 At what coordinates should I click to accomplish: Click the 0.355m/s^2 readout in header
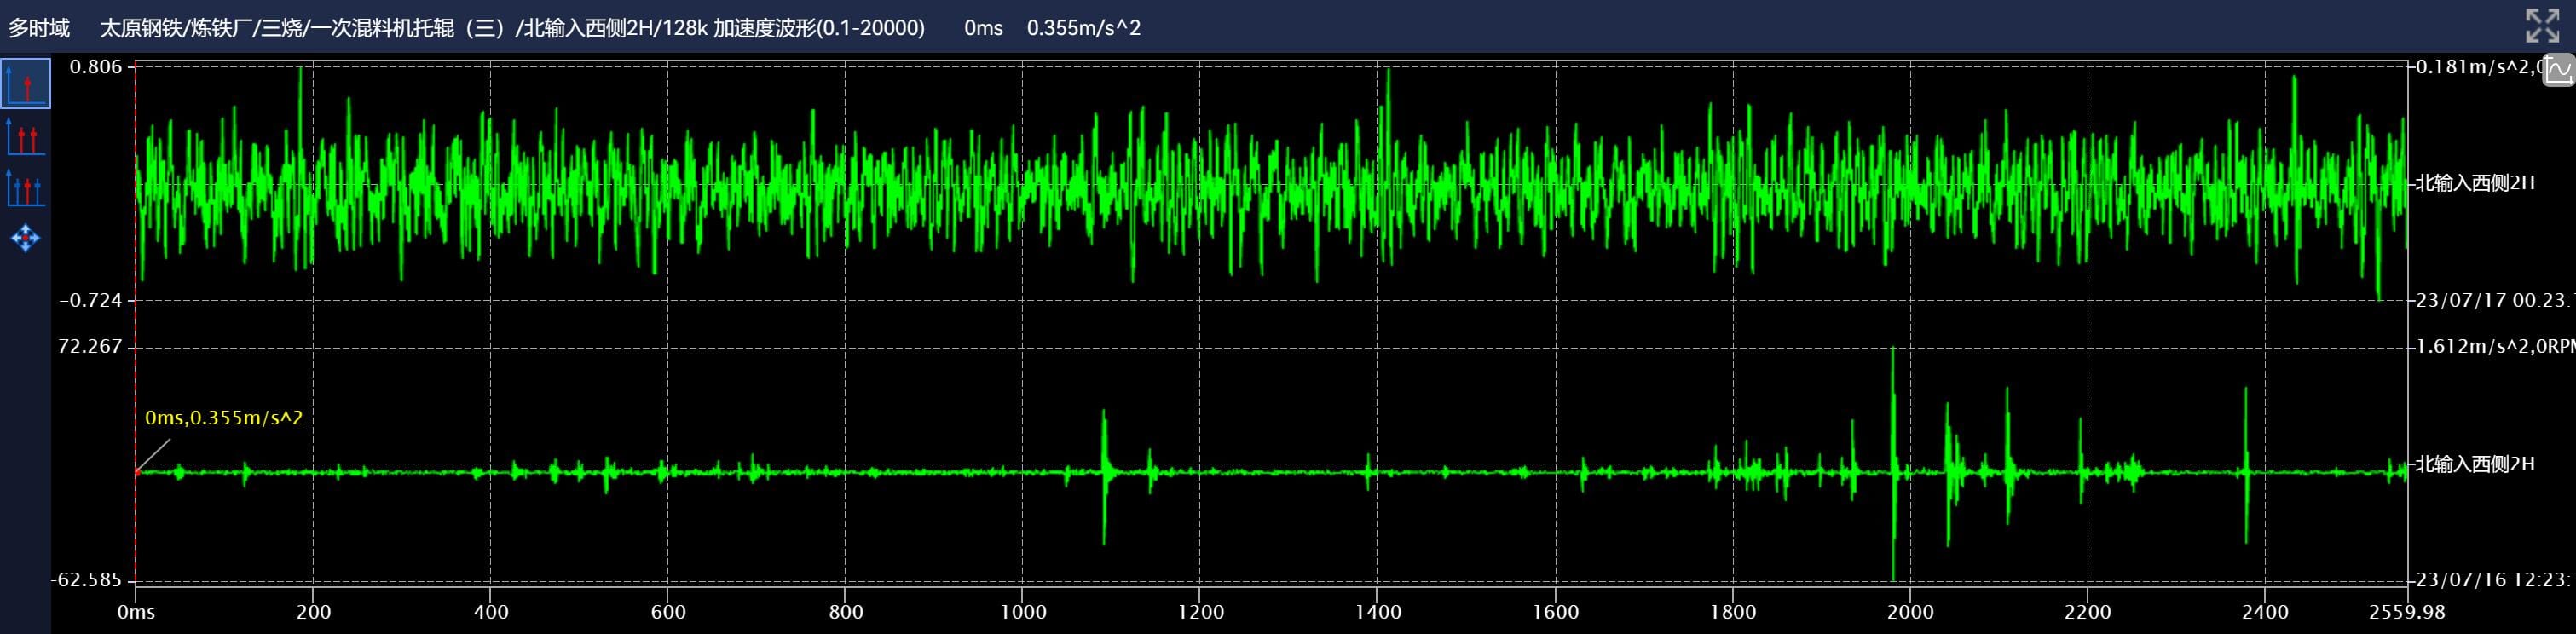pos(1083,28)
